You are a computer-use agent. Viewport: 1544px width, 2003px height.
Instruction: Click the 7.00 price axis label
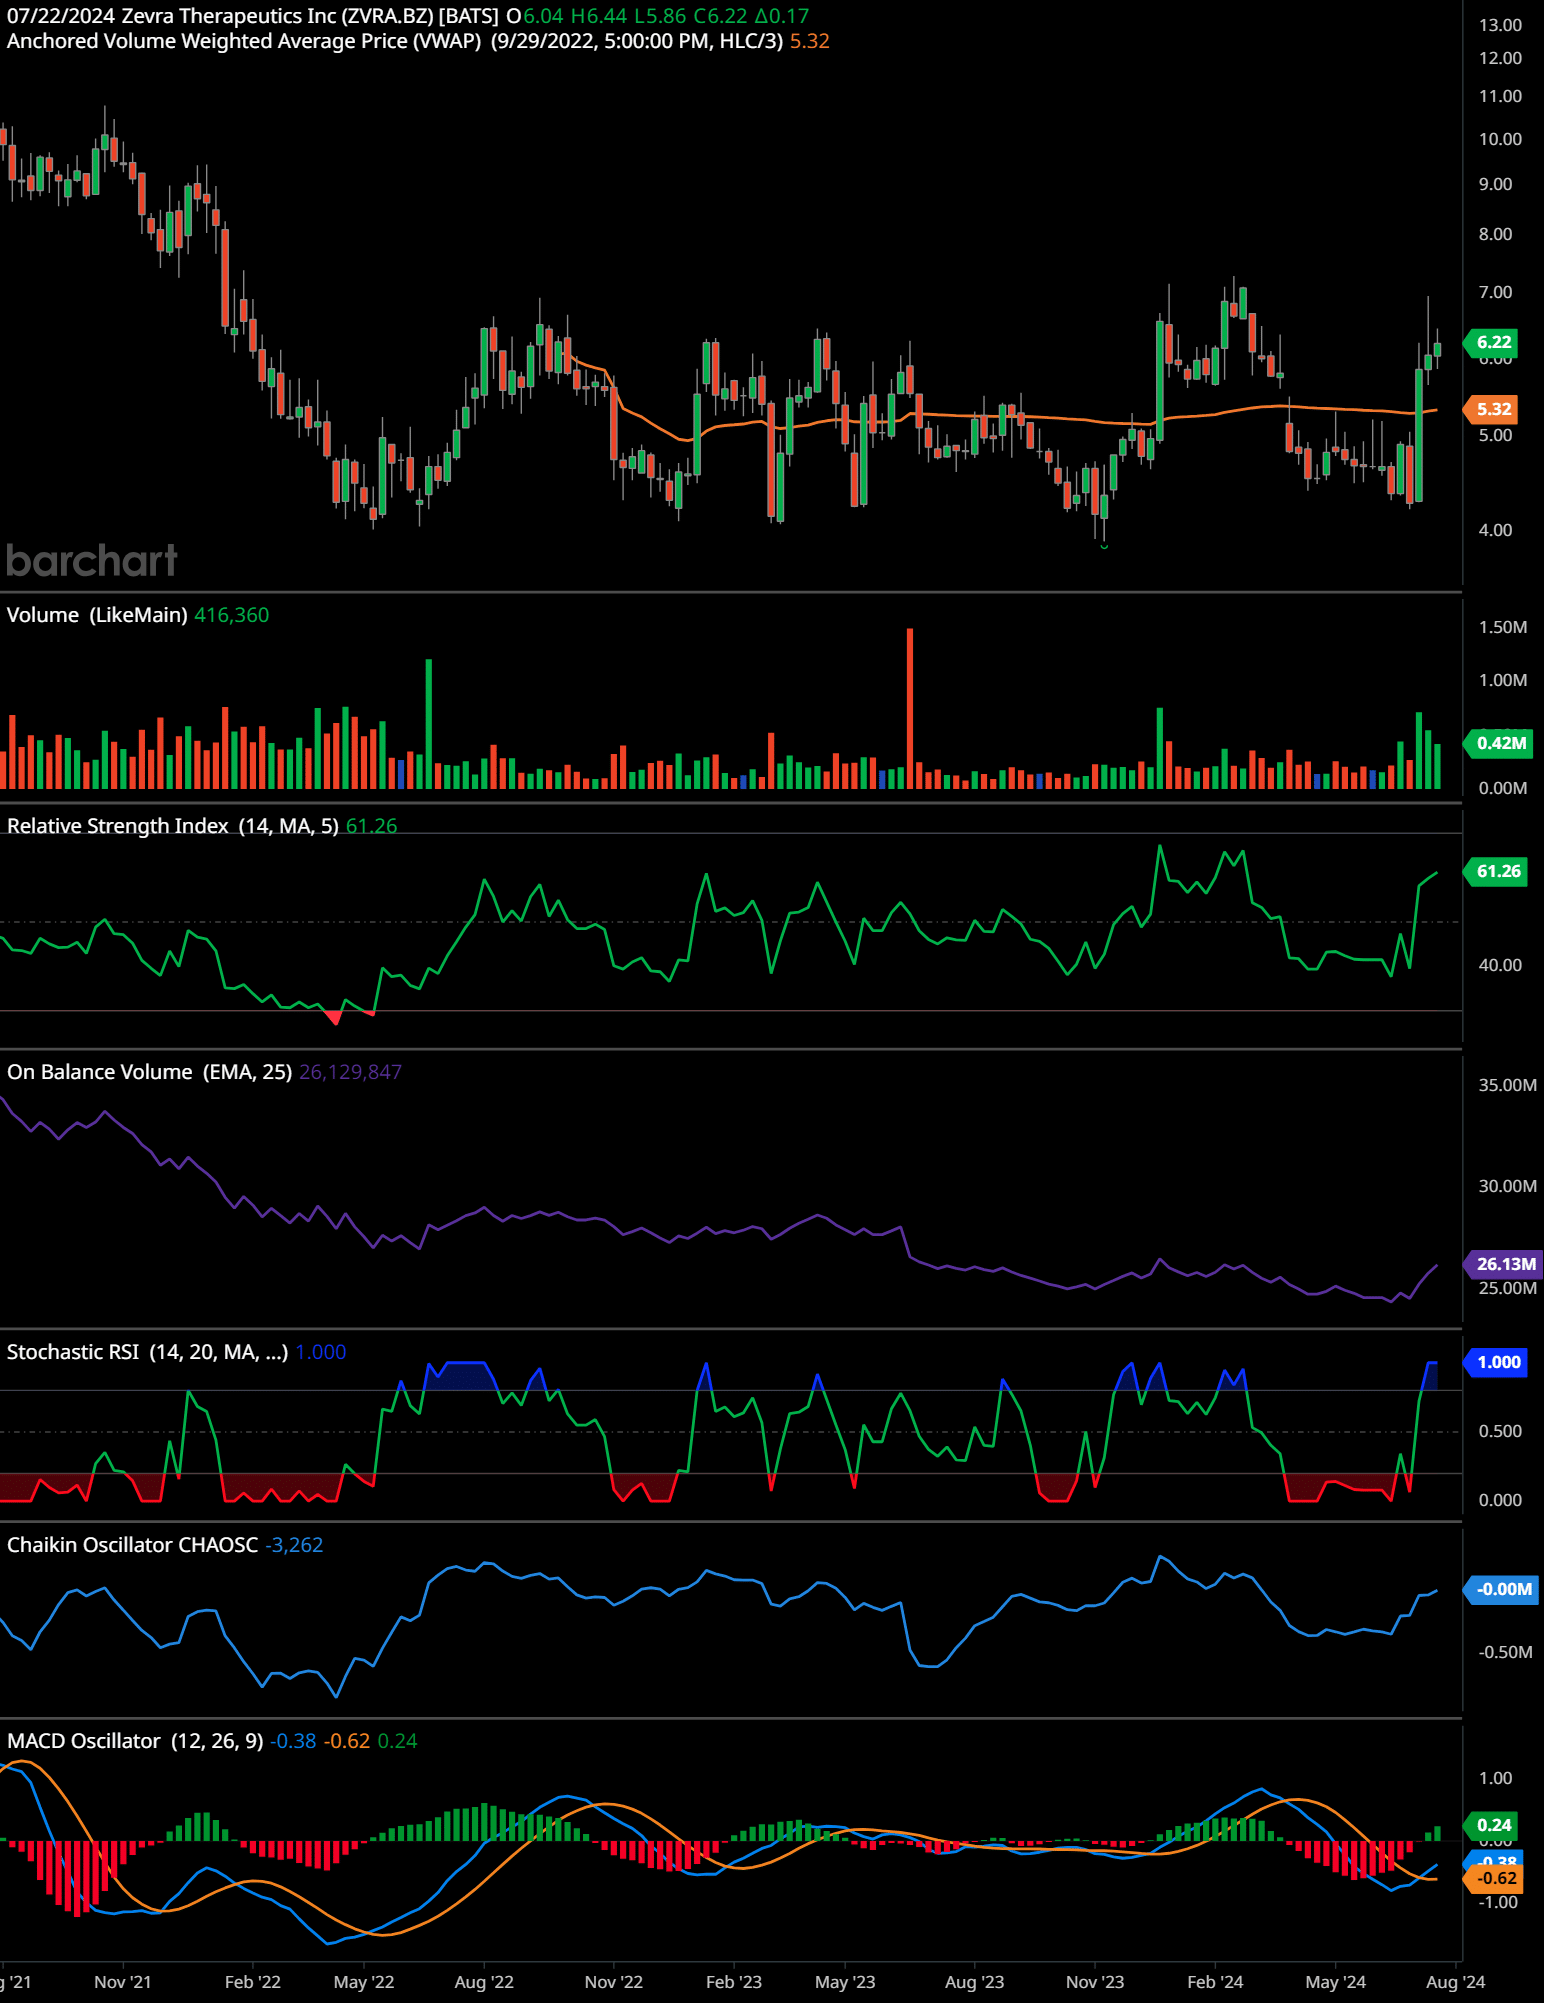pyautogui.click(x=1496, y=292)
